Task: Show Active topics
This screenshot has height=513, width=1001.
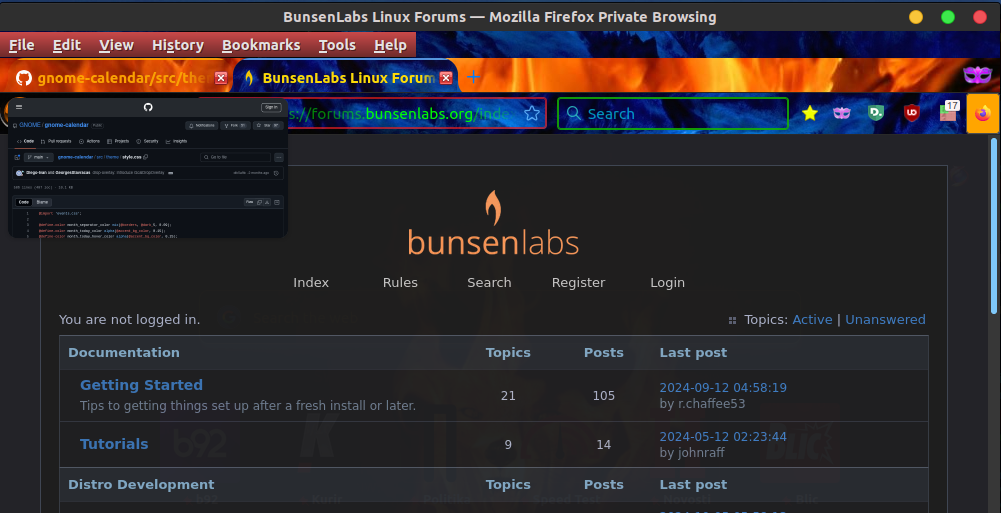Action: tap(812, 320)
